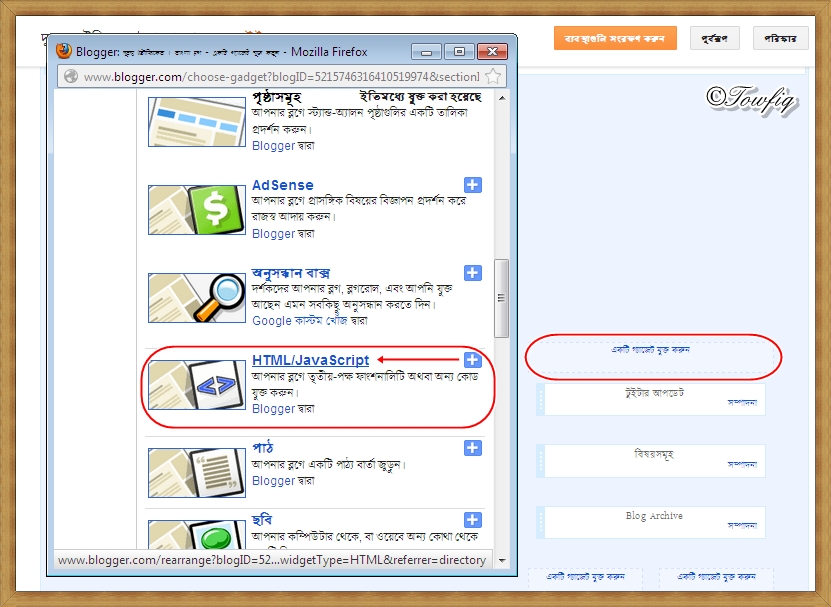831x607 pixels.
Task: Click bottom-right add-a-gadget link in layout
Action: [x=717, y=577]
